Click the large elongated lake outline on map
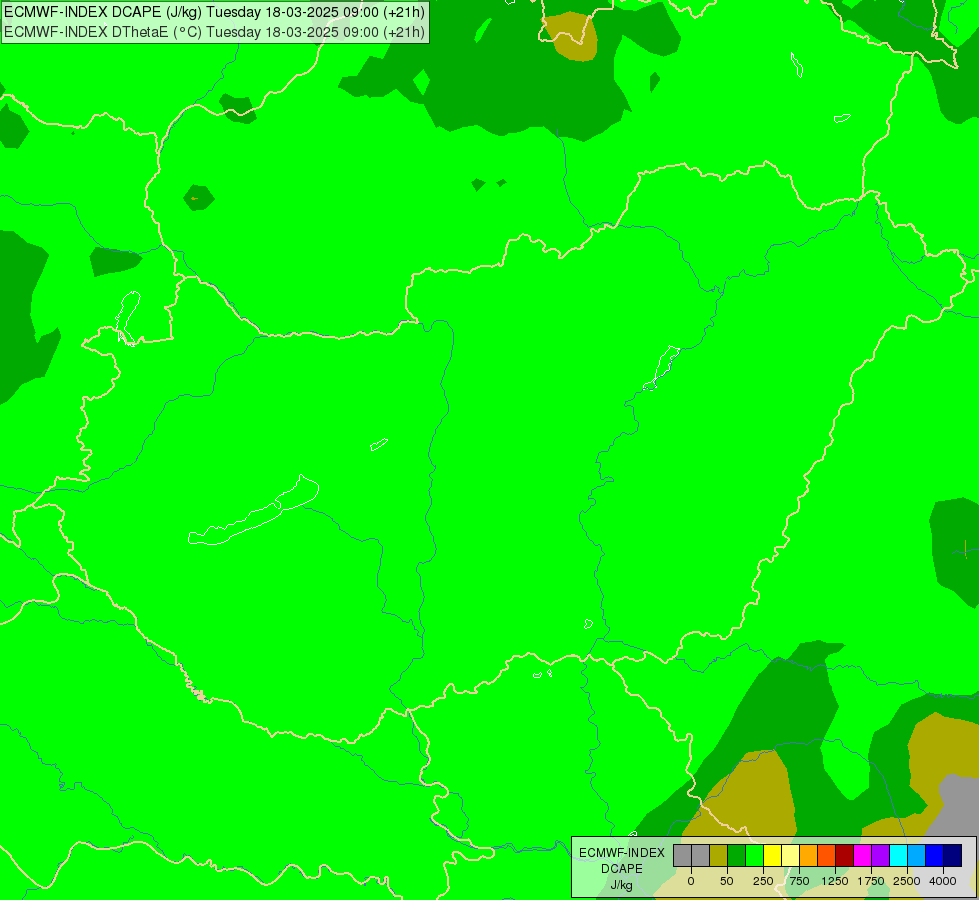 click(253, 511)
